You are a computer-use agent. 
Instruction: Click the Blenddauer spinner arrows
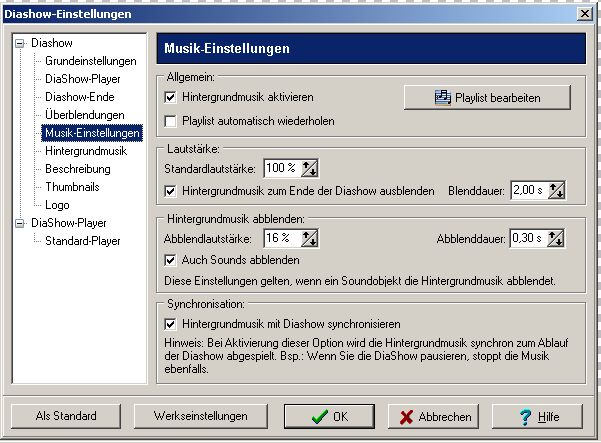coord(557,190)
